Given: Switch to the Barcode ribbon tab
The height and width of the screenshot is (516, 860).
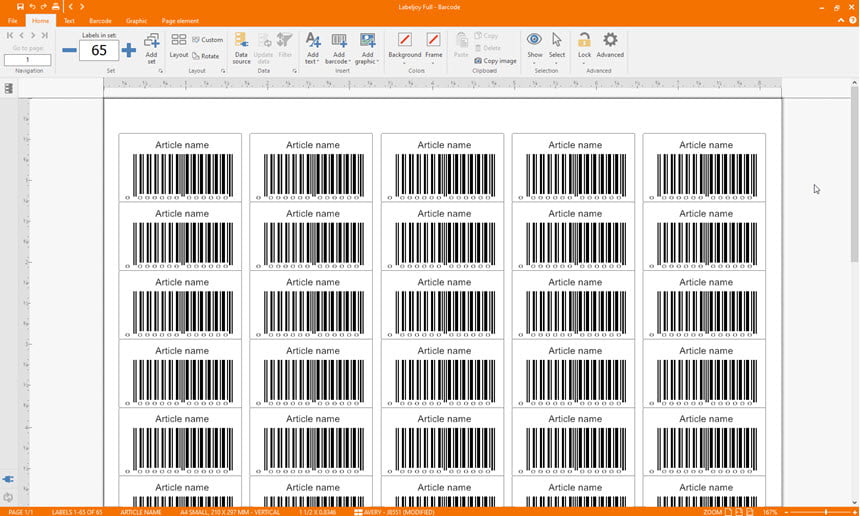Looking at the screenshot, I should tap(100, 21).
